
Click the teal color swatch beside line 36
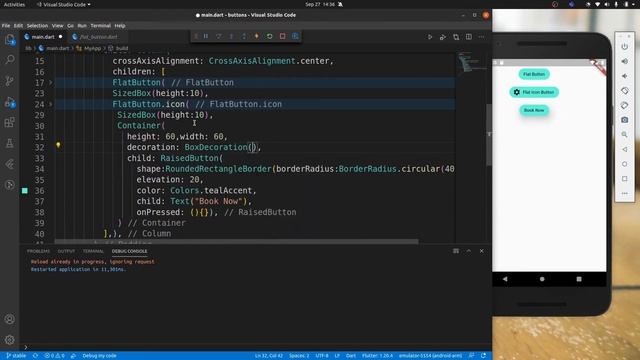click(25, 191)
